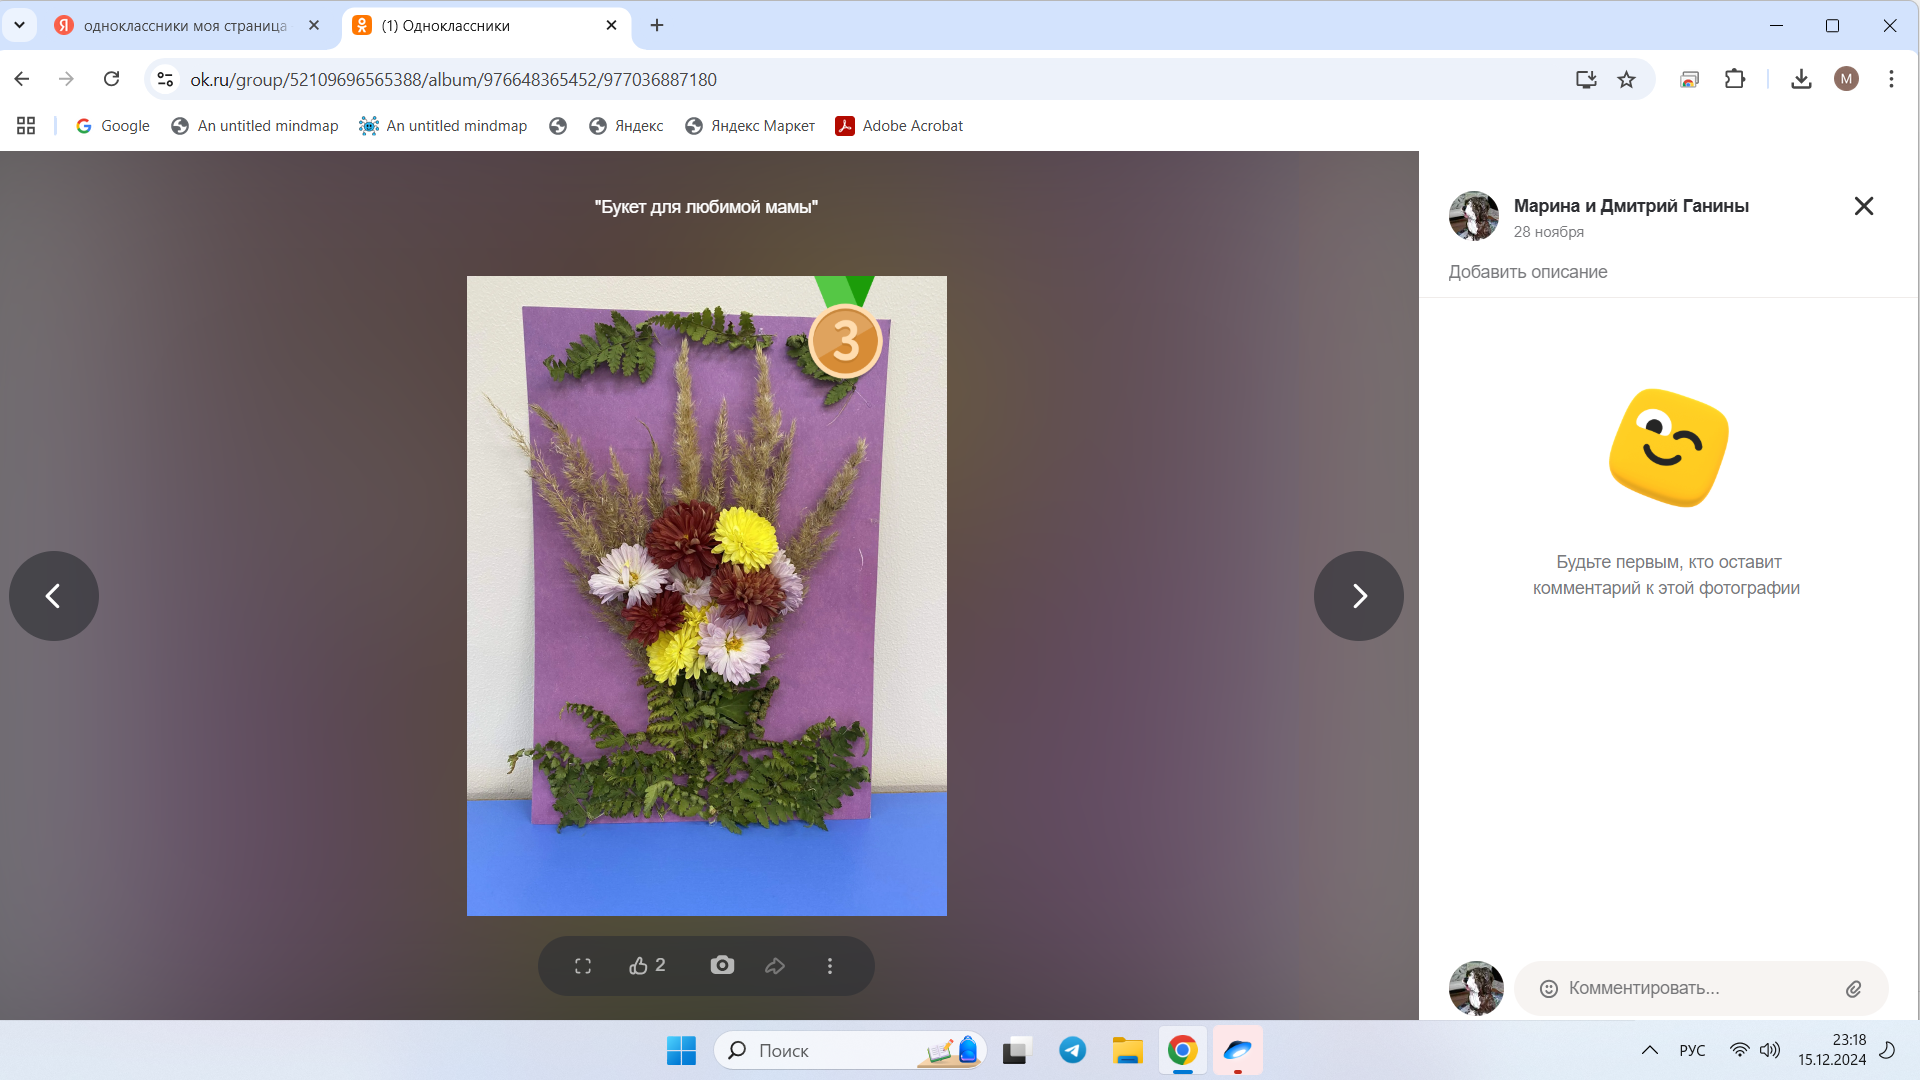Open notifications moon icon in tray

[1888, 1050]
